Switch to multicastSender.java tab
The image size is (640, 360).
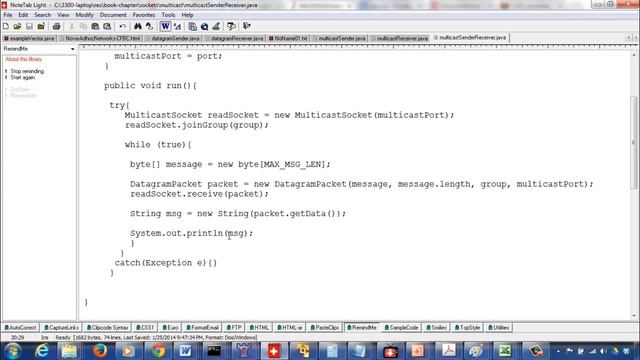pos(339,38)
